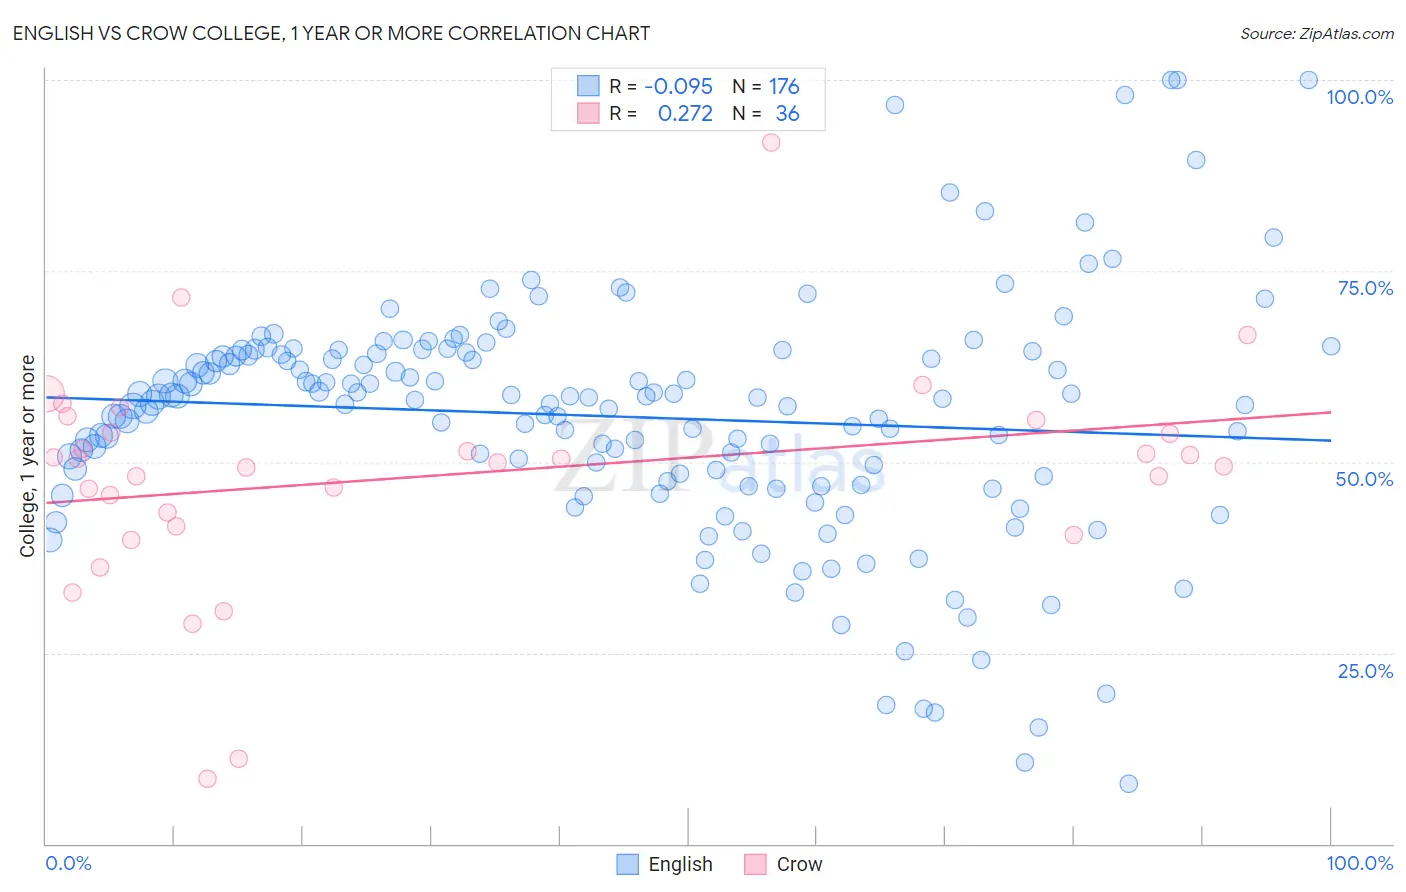Click the College, 1 year or more axis title
This screenshot has height=892, width=1406.
coord(27,456)
